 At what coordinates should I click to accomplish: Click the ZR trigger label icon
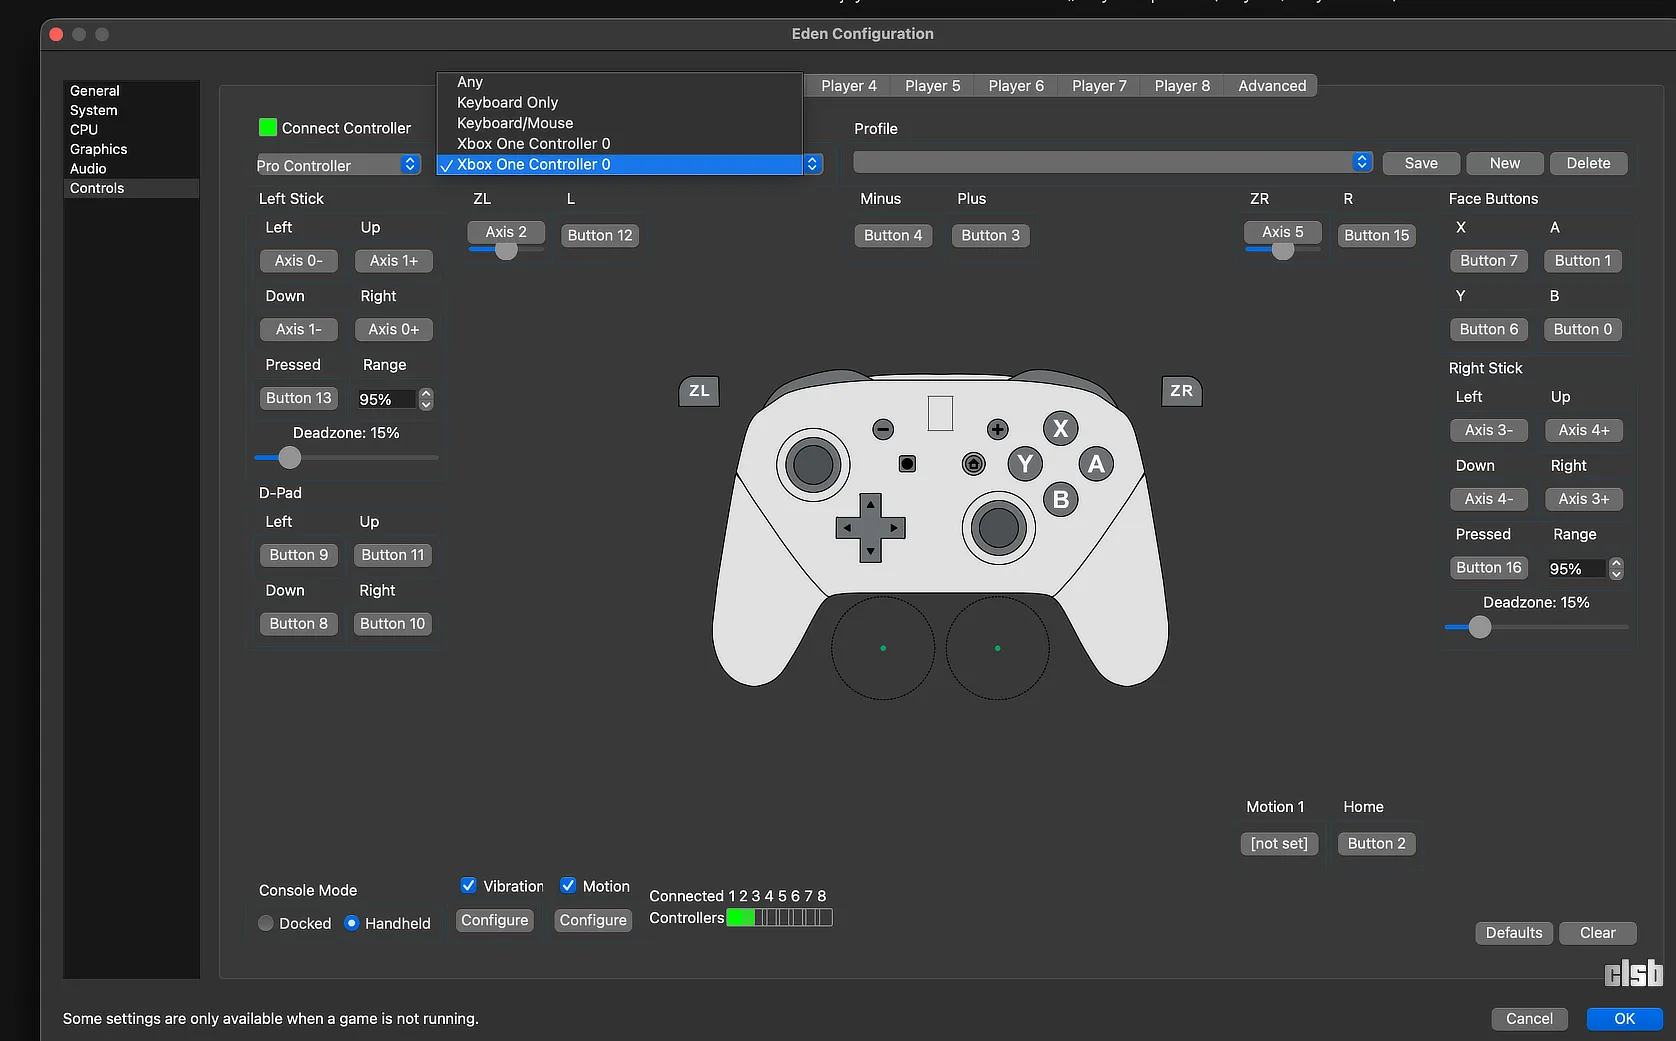1181,391
